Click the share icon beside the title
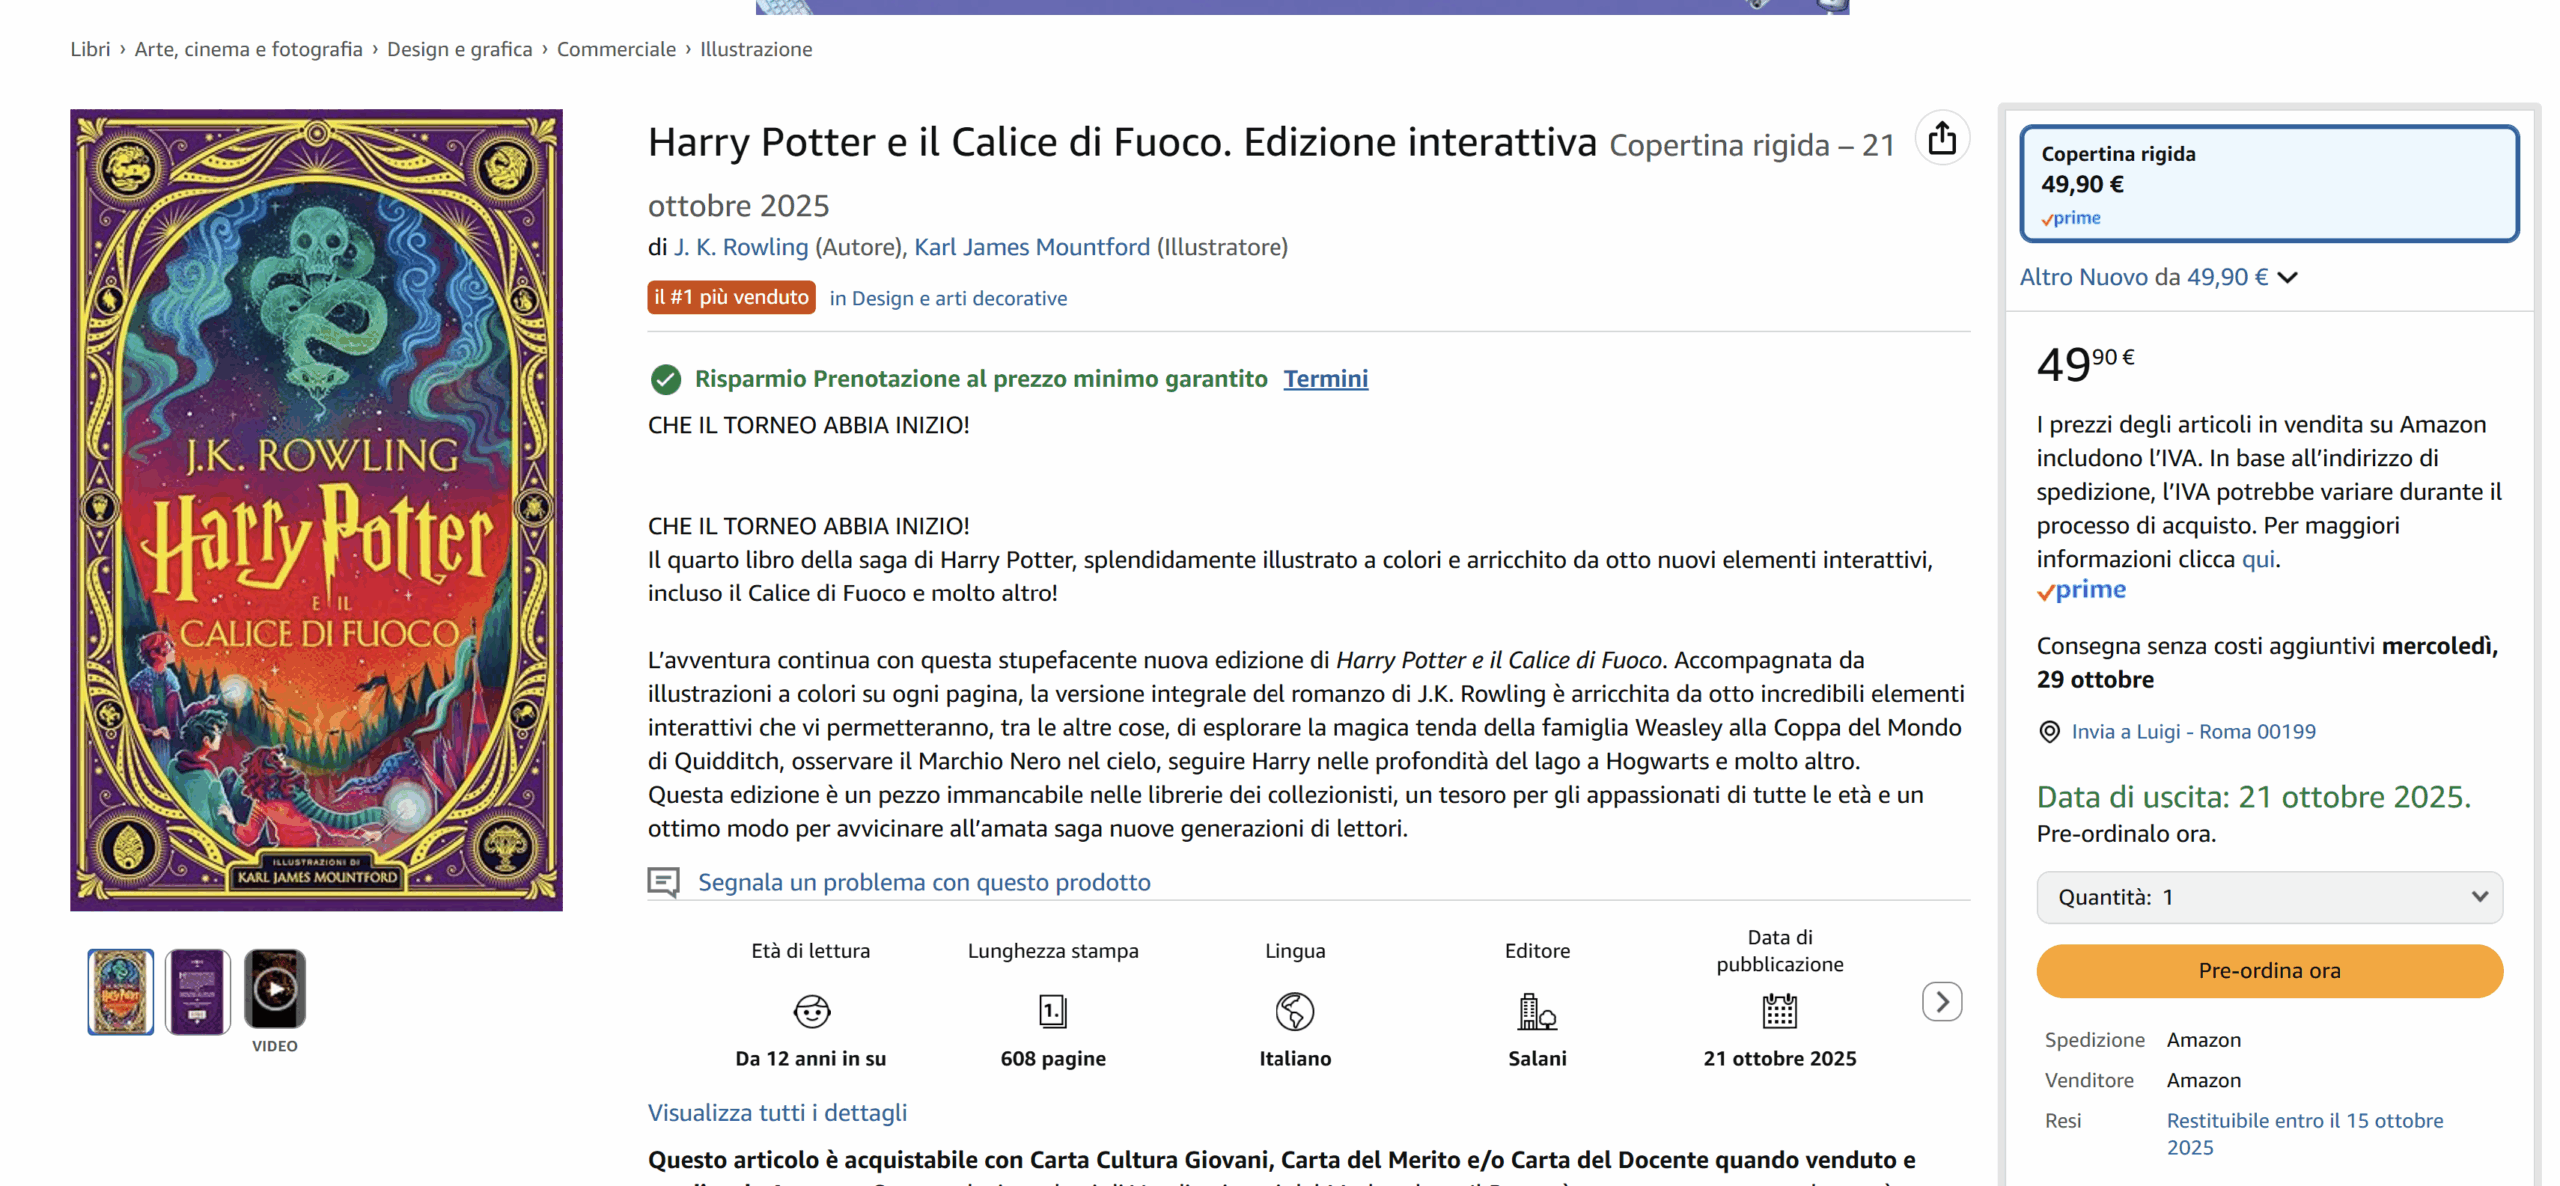The width and height of the screenshot is (2560, 1186). pyautogui.click(x=1941, y=138)
